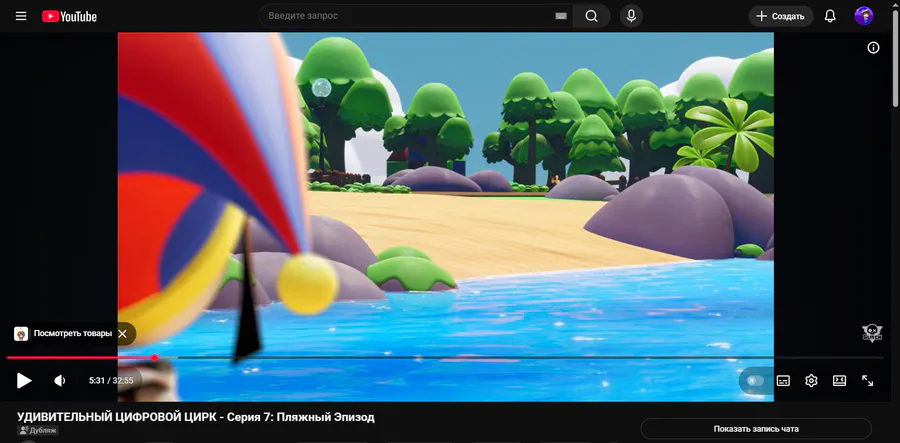Open the notifications bell

(830, 16)
